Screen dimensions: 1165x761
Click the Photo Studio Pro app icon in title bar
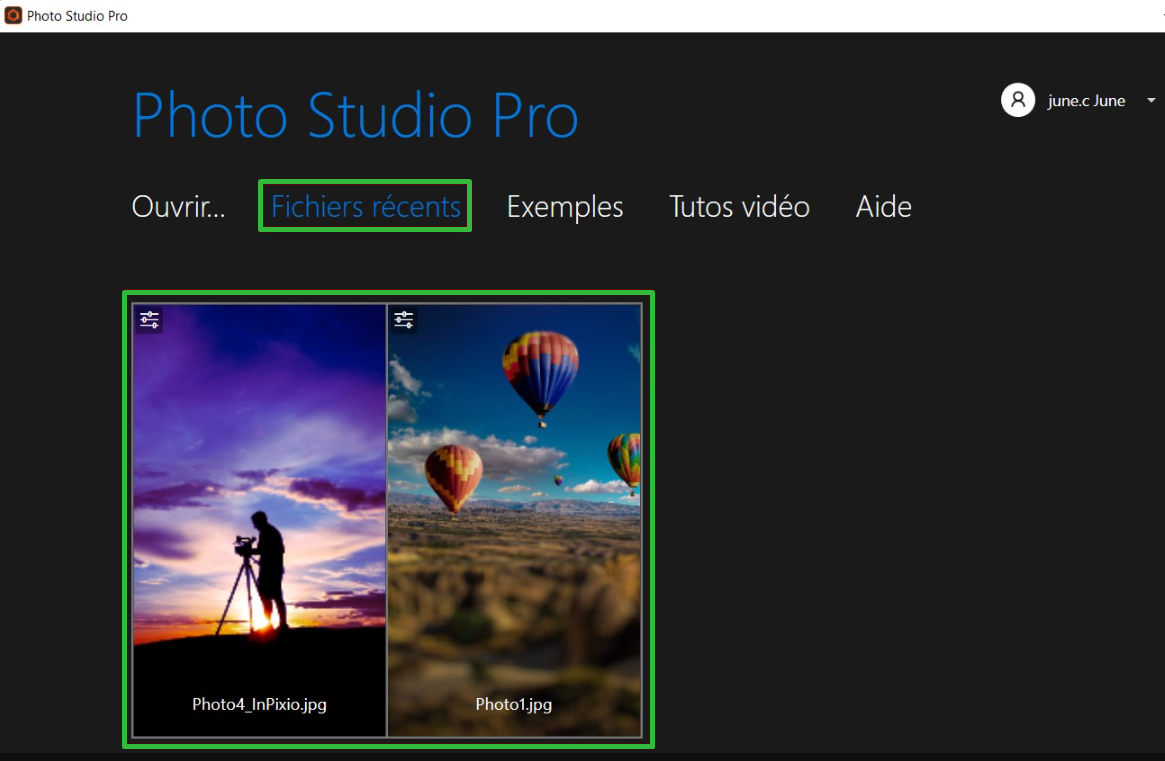(x=13, y=16)
